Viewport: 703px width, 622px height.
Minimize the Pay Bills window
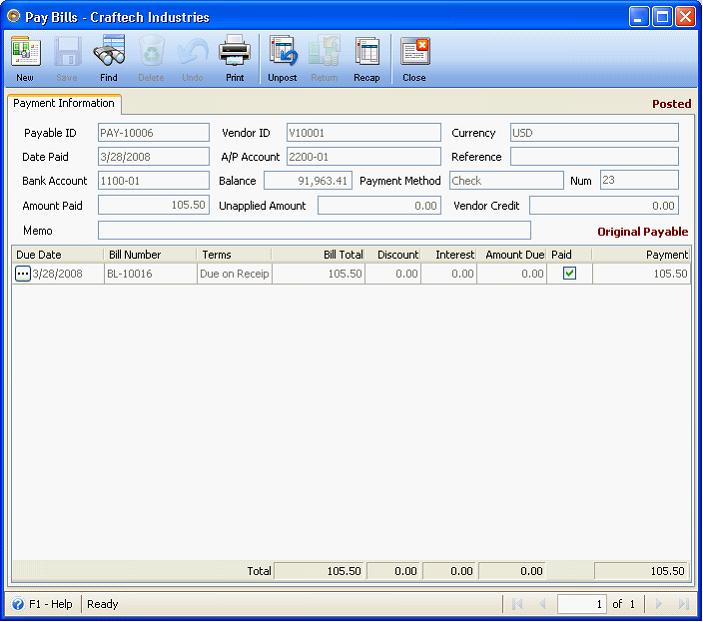click(x=639, y=17)
